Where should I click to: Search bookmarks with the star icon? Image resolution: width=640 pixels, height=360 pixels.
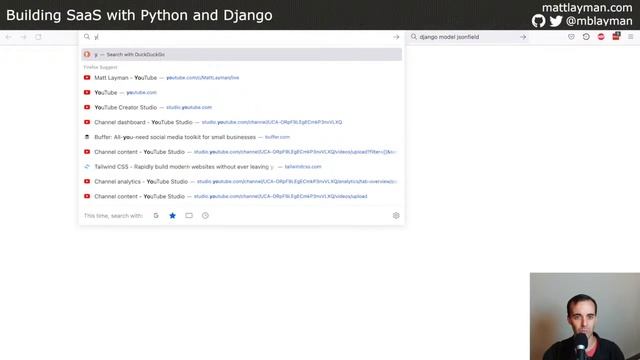(173, 216)
